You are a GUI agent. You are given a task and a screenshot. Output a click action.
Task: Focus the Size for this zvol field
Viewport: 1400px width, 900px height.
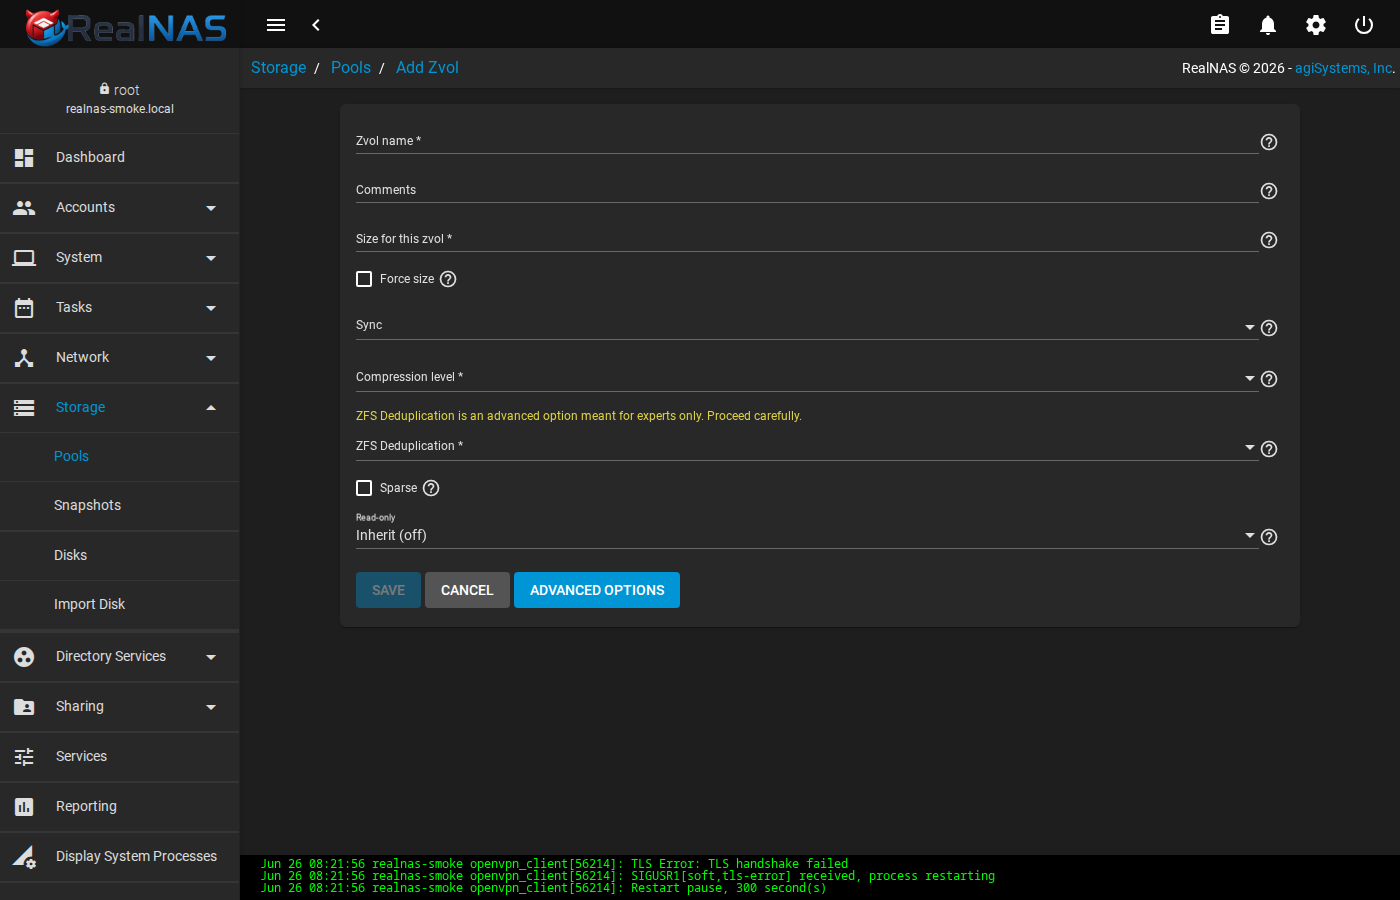pos(806,239)
